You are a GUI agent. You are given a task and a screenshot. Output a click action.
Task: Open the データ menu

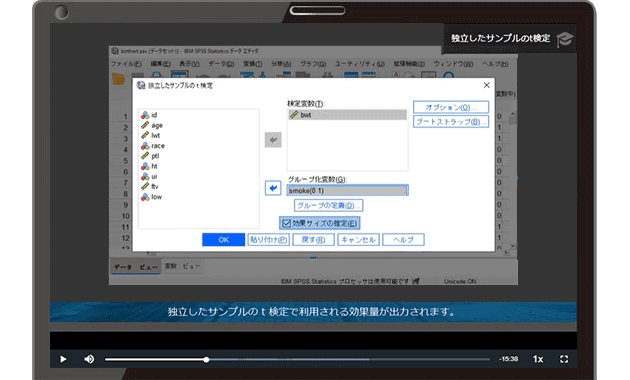point(221,64)
